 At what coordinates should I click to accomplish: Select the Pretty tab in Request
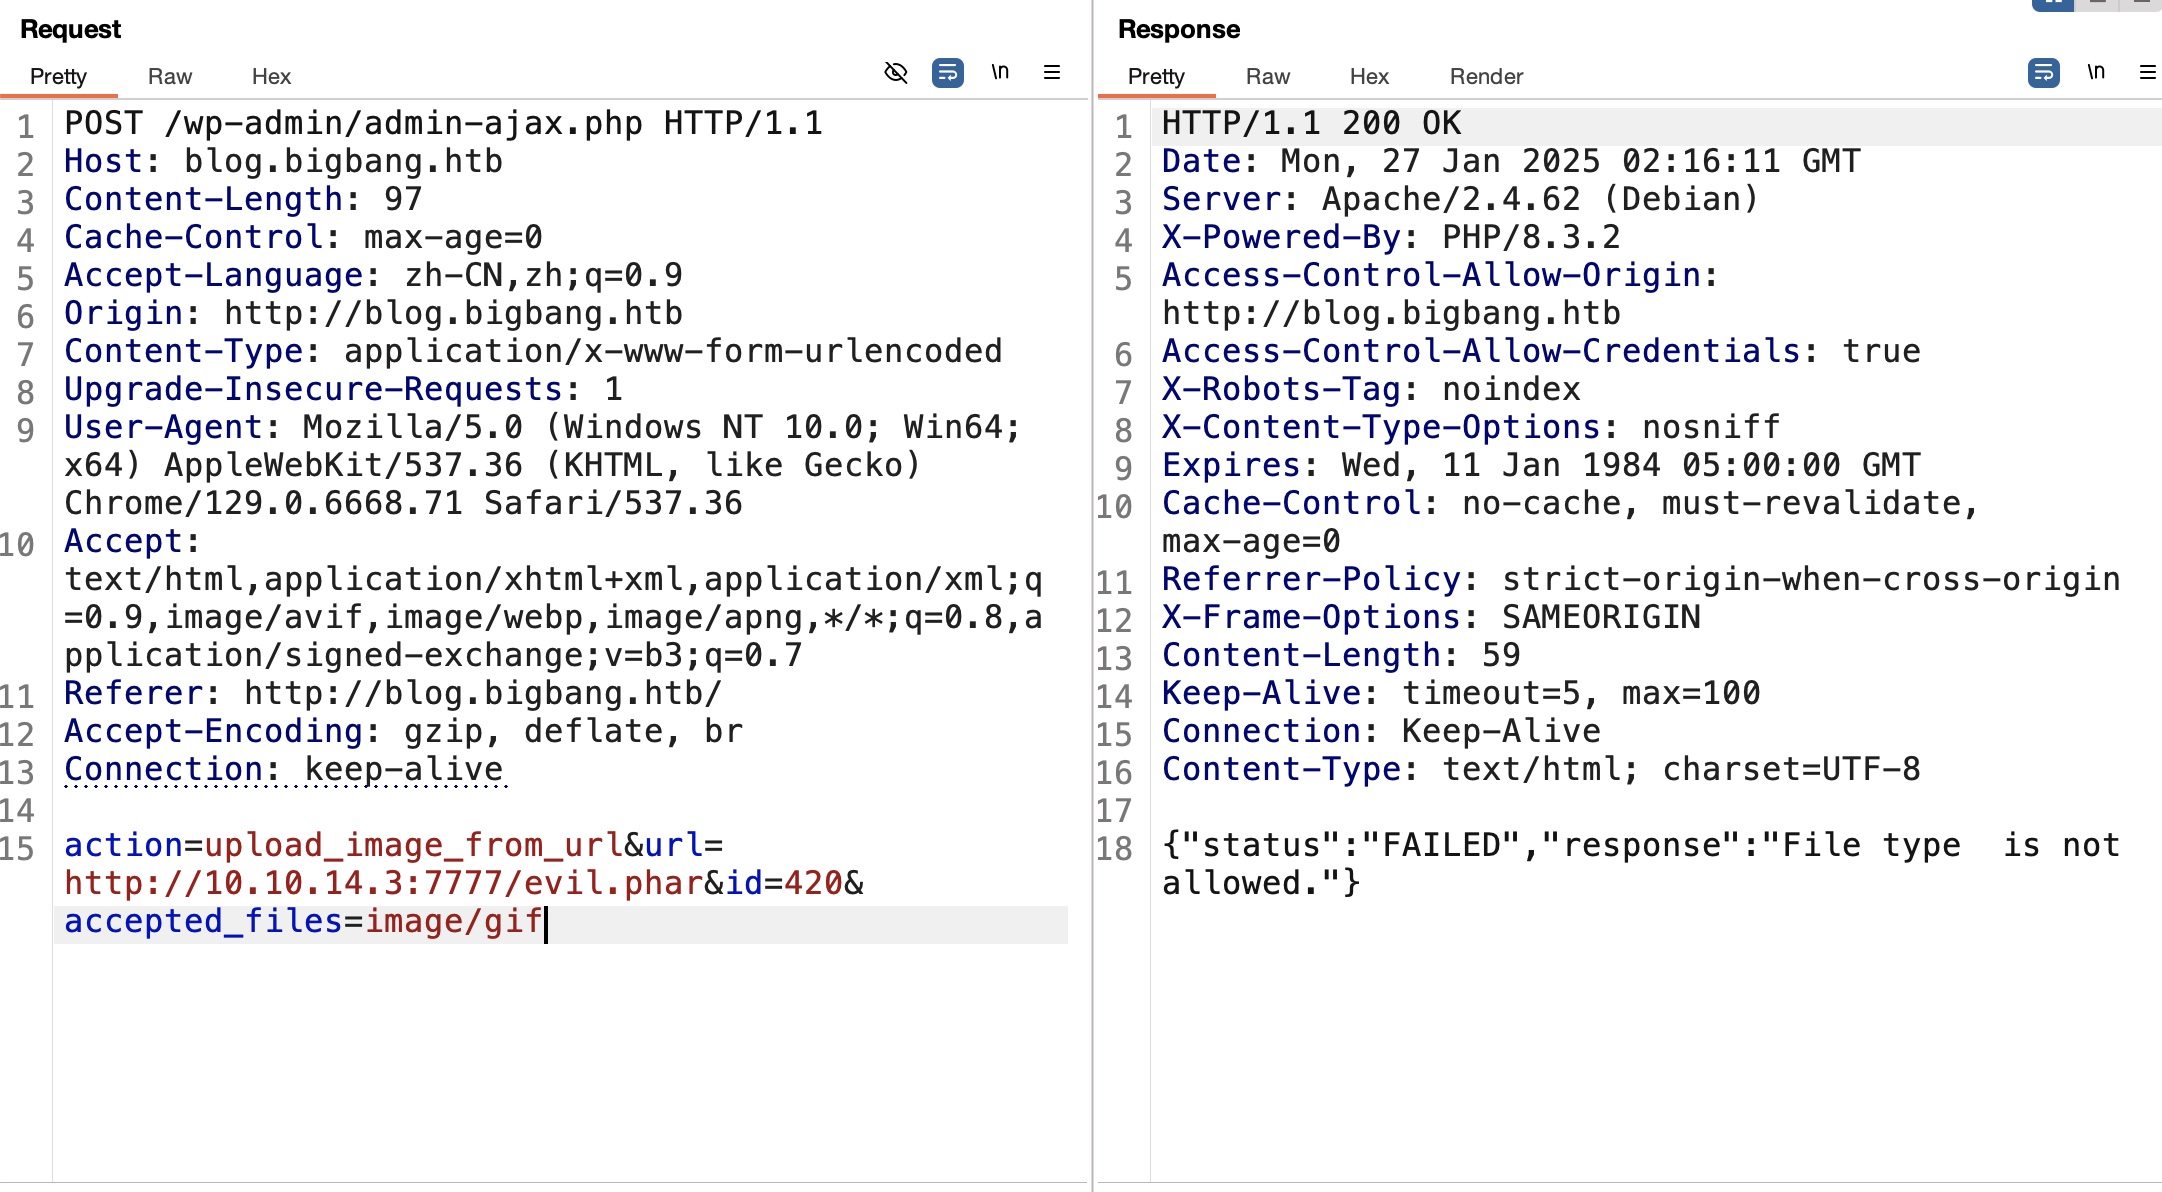pyautogui.click(x=58, y=76)
